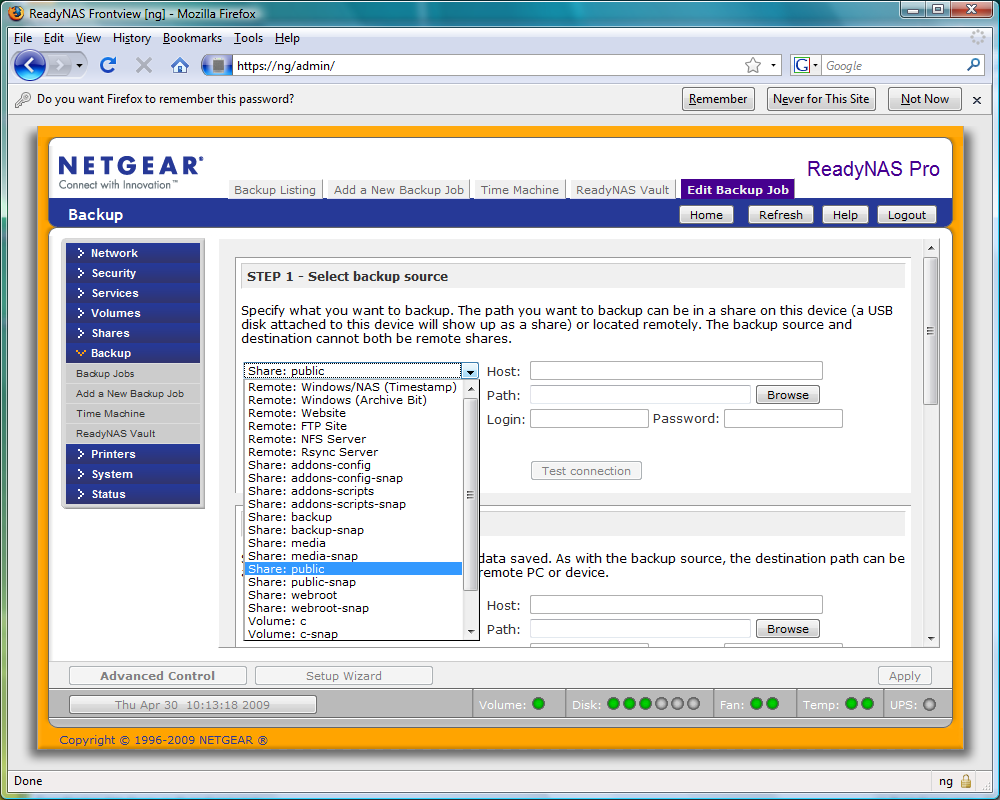
Task: Collapse the Backup sidebar section
Action: point(133,353)
